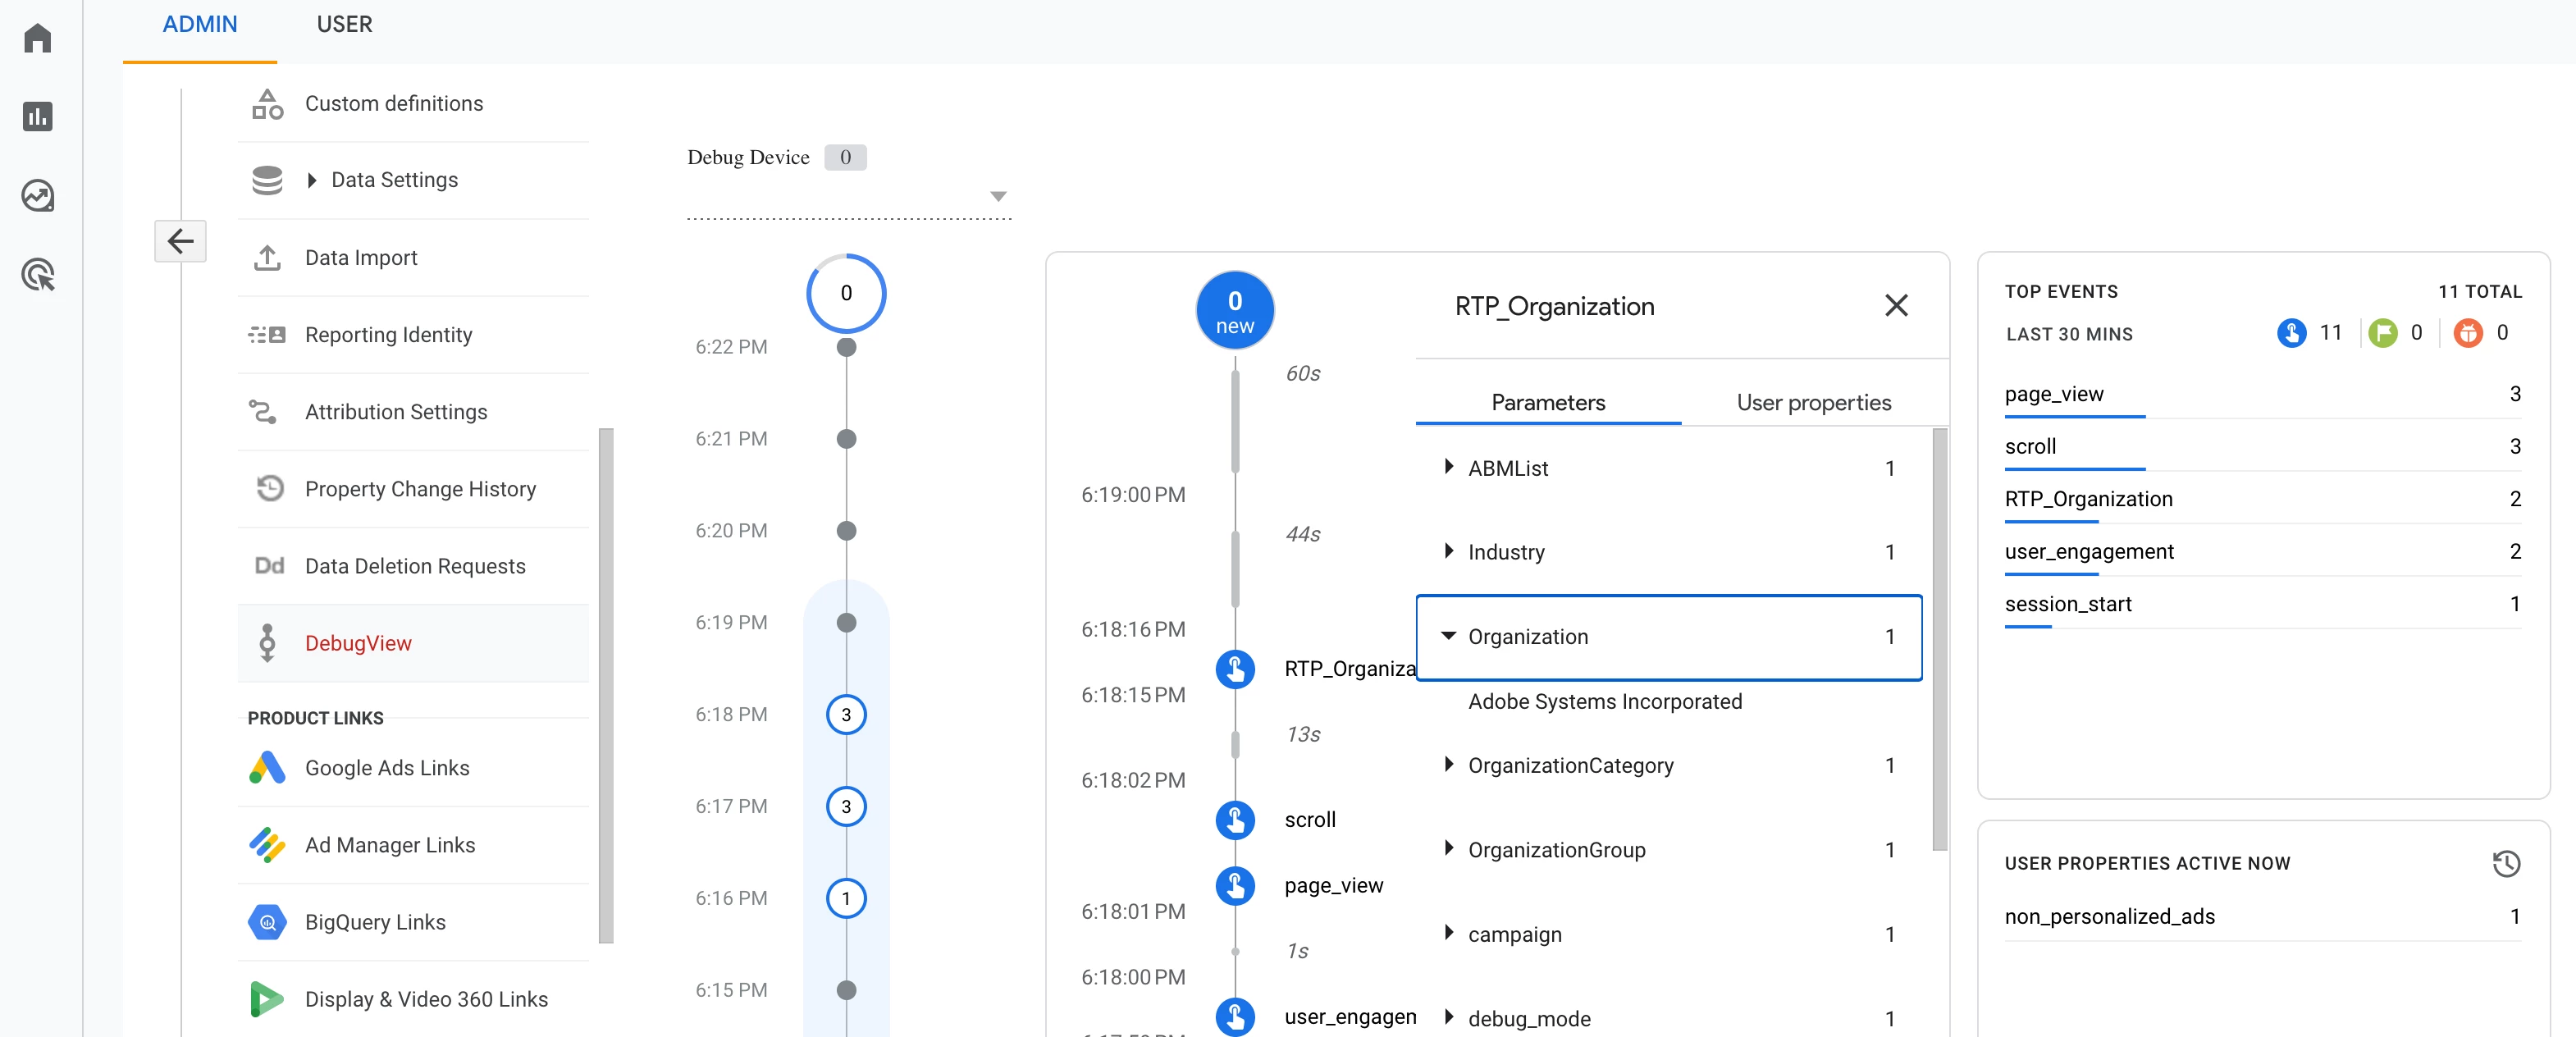Switch to the User properties tab
Image resolution: width=2576 pixels, height=1037 pixels.
pos(1813,402)
